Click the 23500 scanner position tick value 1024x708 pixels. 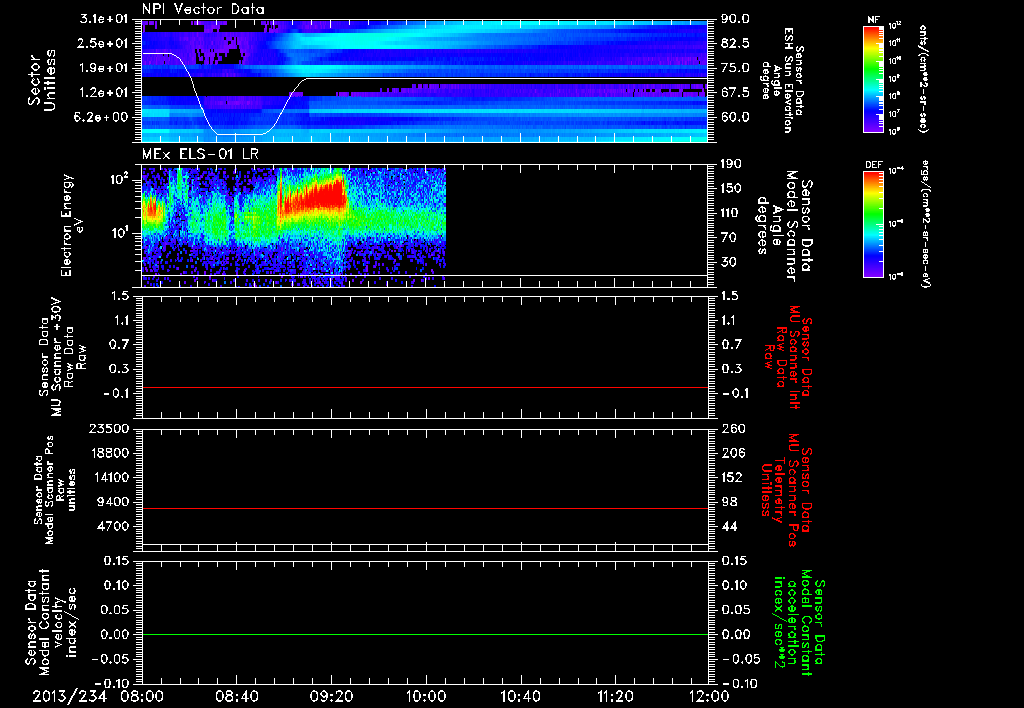[109, 428]
